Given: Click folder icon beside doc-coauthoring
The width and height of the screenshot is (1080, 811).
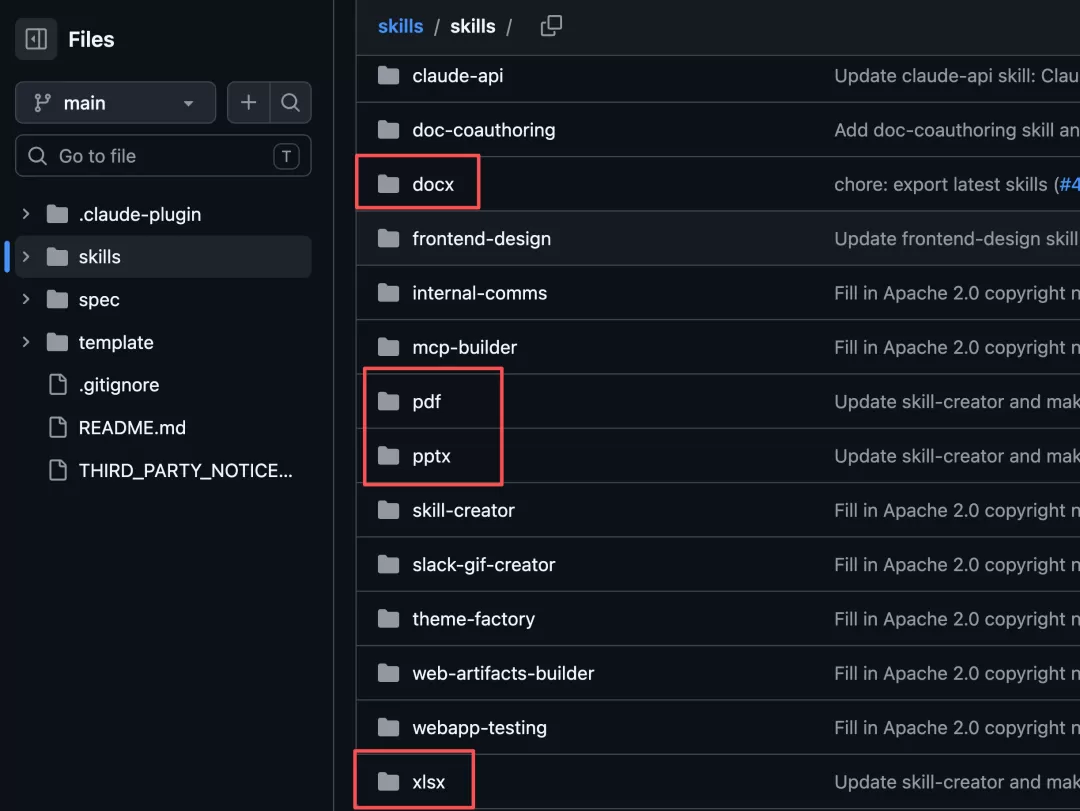Looking at the screenshot, I should pyautogui.click(x=388, y=130).
